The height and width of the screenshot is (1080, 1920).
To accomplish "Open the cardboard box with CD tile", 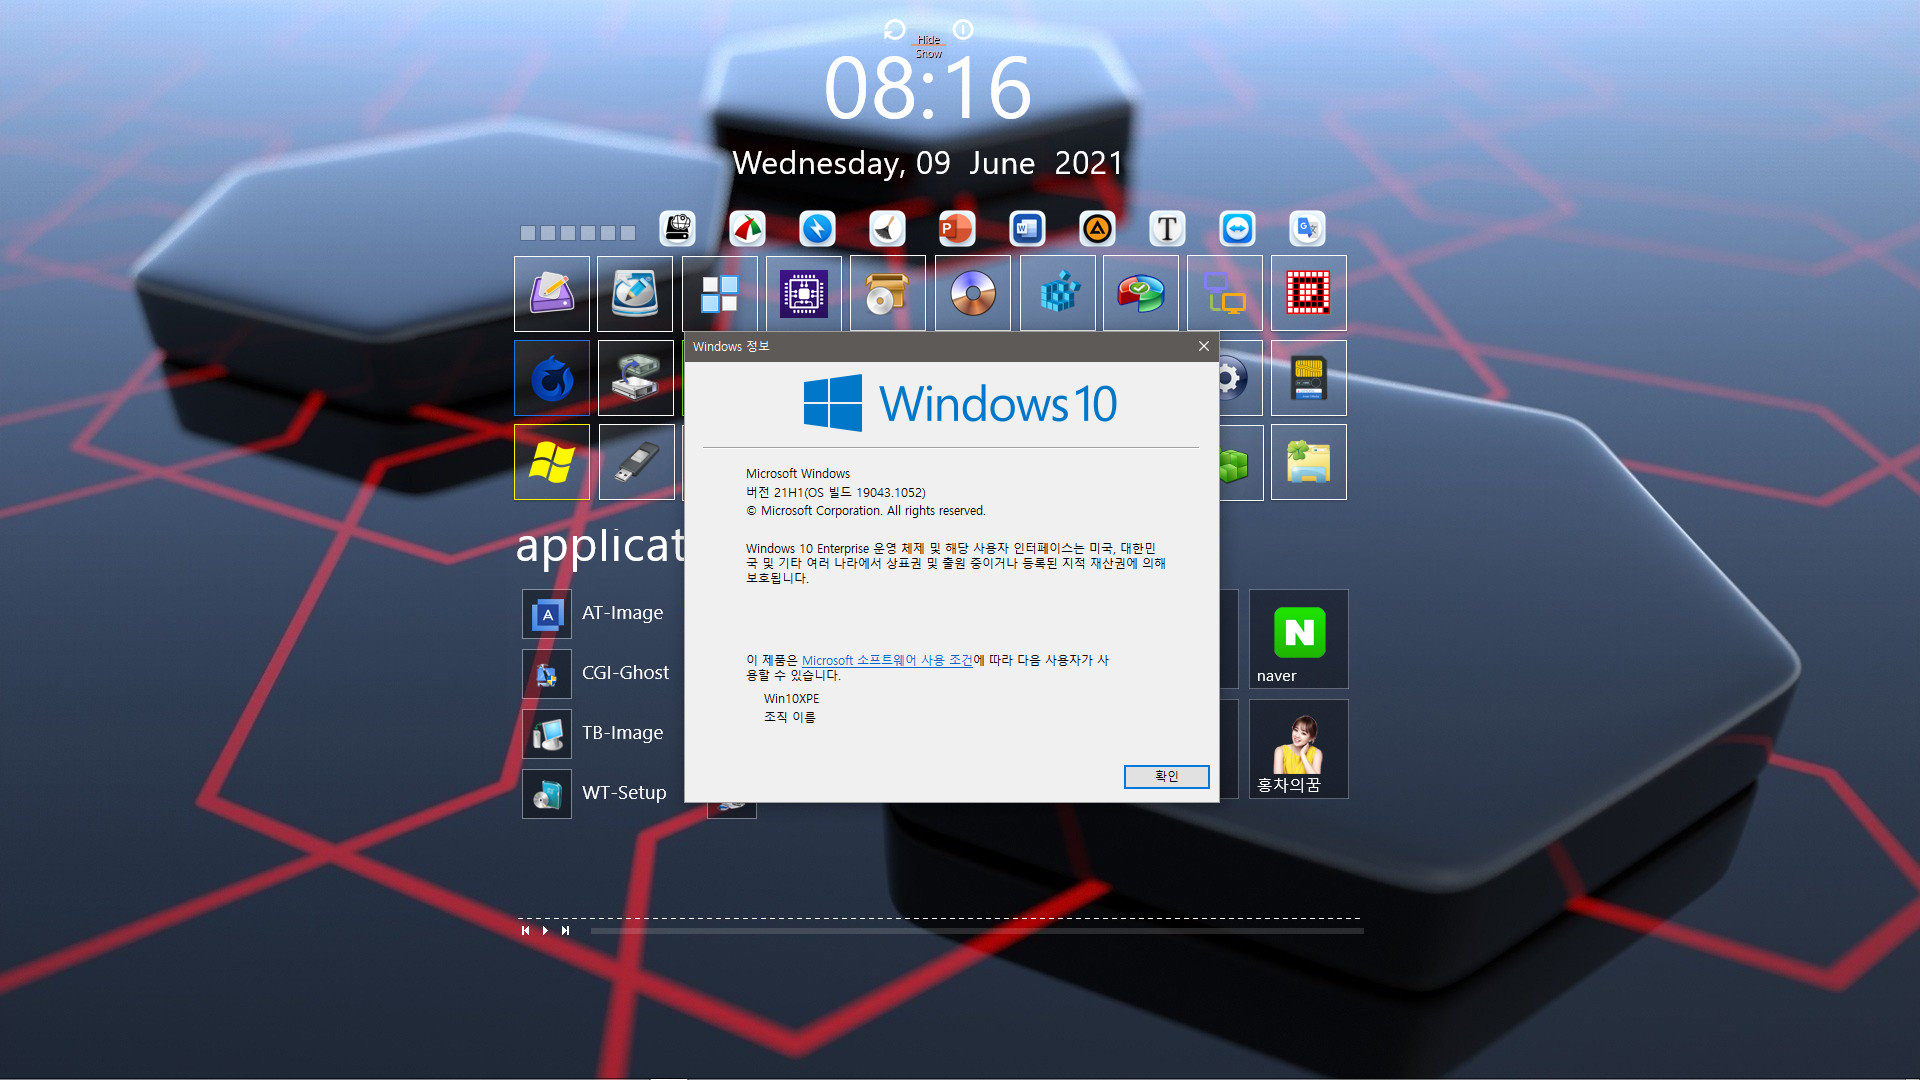I will (888, 294).
